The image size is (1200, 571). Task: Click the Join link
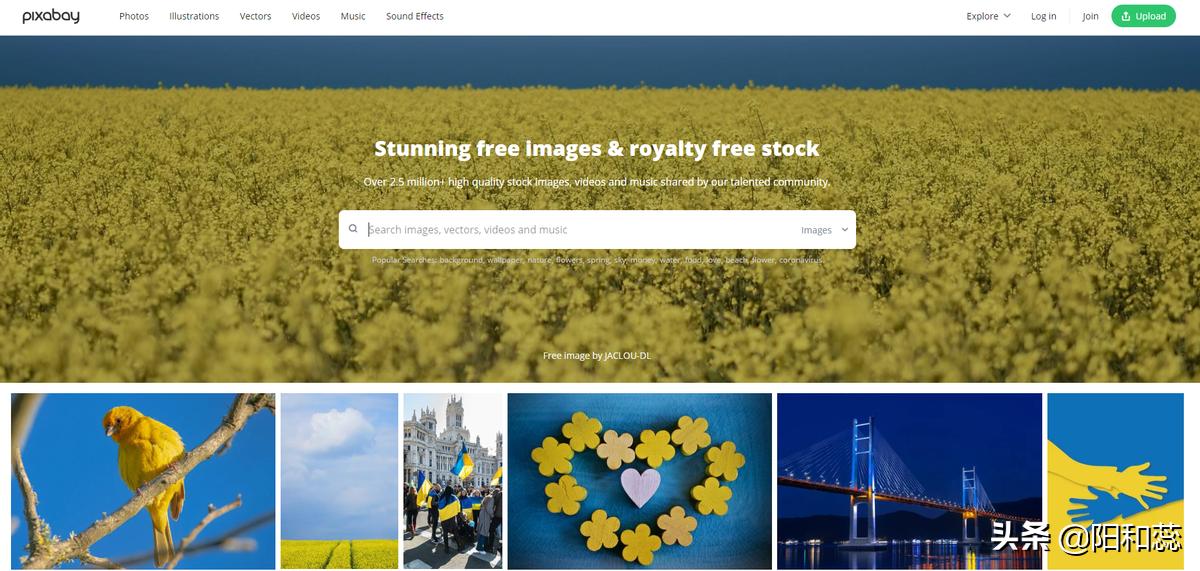(1090, 16)
